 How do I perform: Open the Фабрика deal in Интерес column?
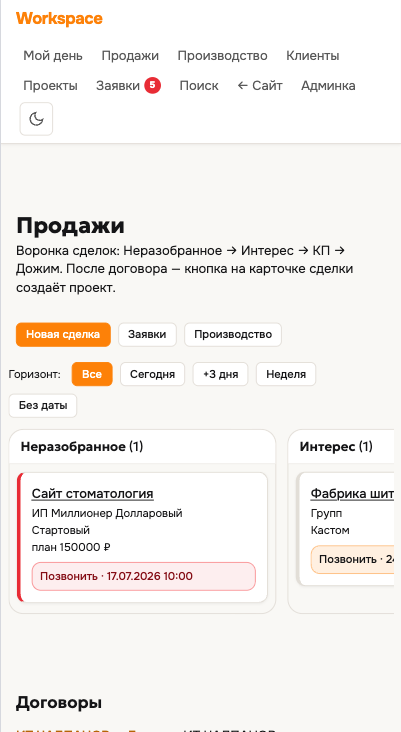(352, 493)
